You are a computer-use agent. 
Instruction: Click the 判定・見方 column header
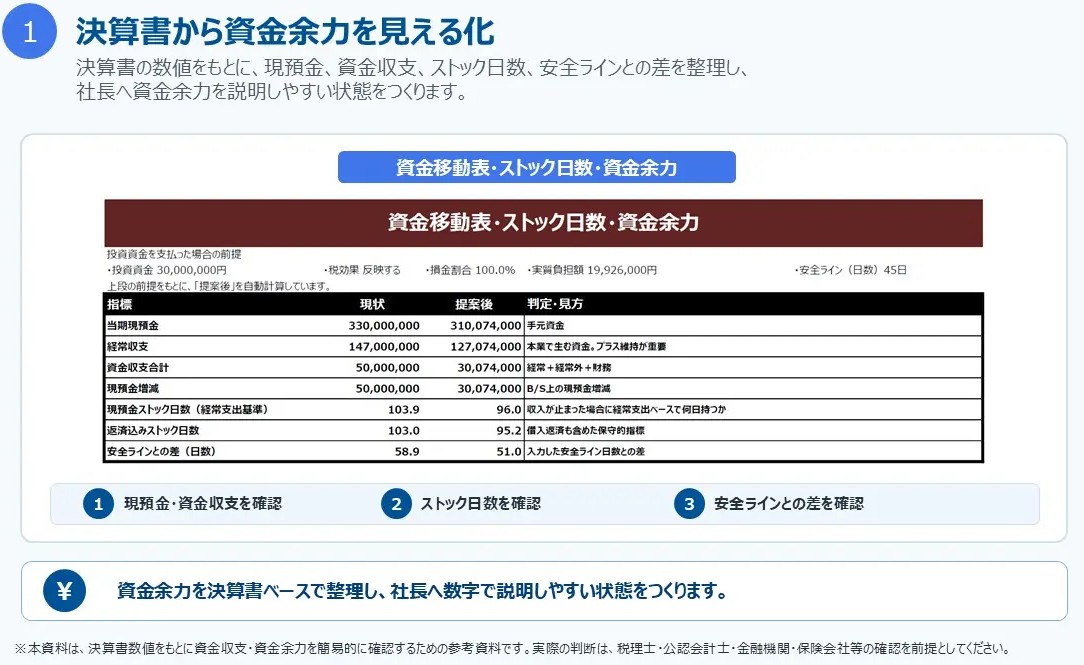554,304
